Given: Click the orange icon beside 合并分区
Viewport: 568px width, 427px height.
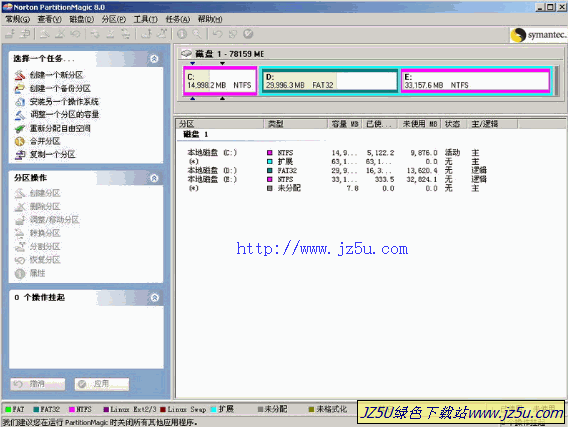Looking at the screenshot, I should (x=20, y=142).
